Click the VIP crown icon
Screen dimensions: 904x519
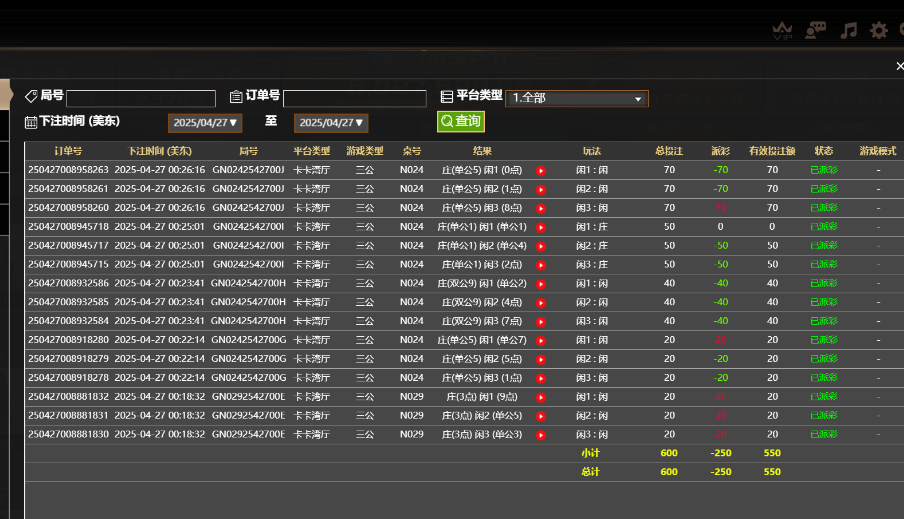[783, 31]
